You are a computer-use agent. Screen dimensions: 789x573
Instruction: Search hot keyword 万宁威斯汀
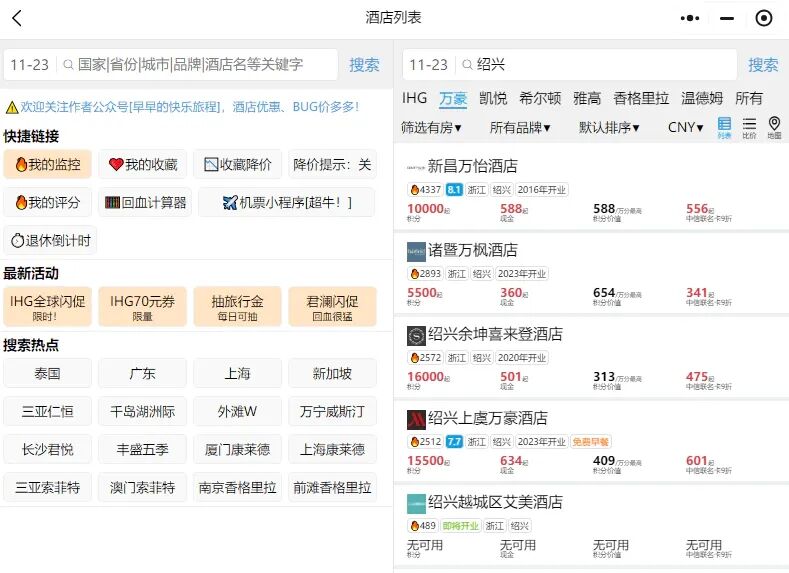pyautogui.click(x=333, y=412)
